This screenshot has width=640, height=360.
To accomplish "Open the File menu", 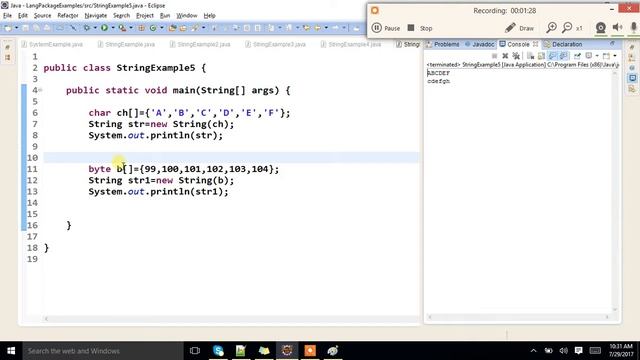I will point(7,16).
